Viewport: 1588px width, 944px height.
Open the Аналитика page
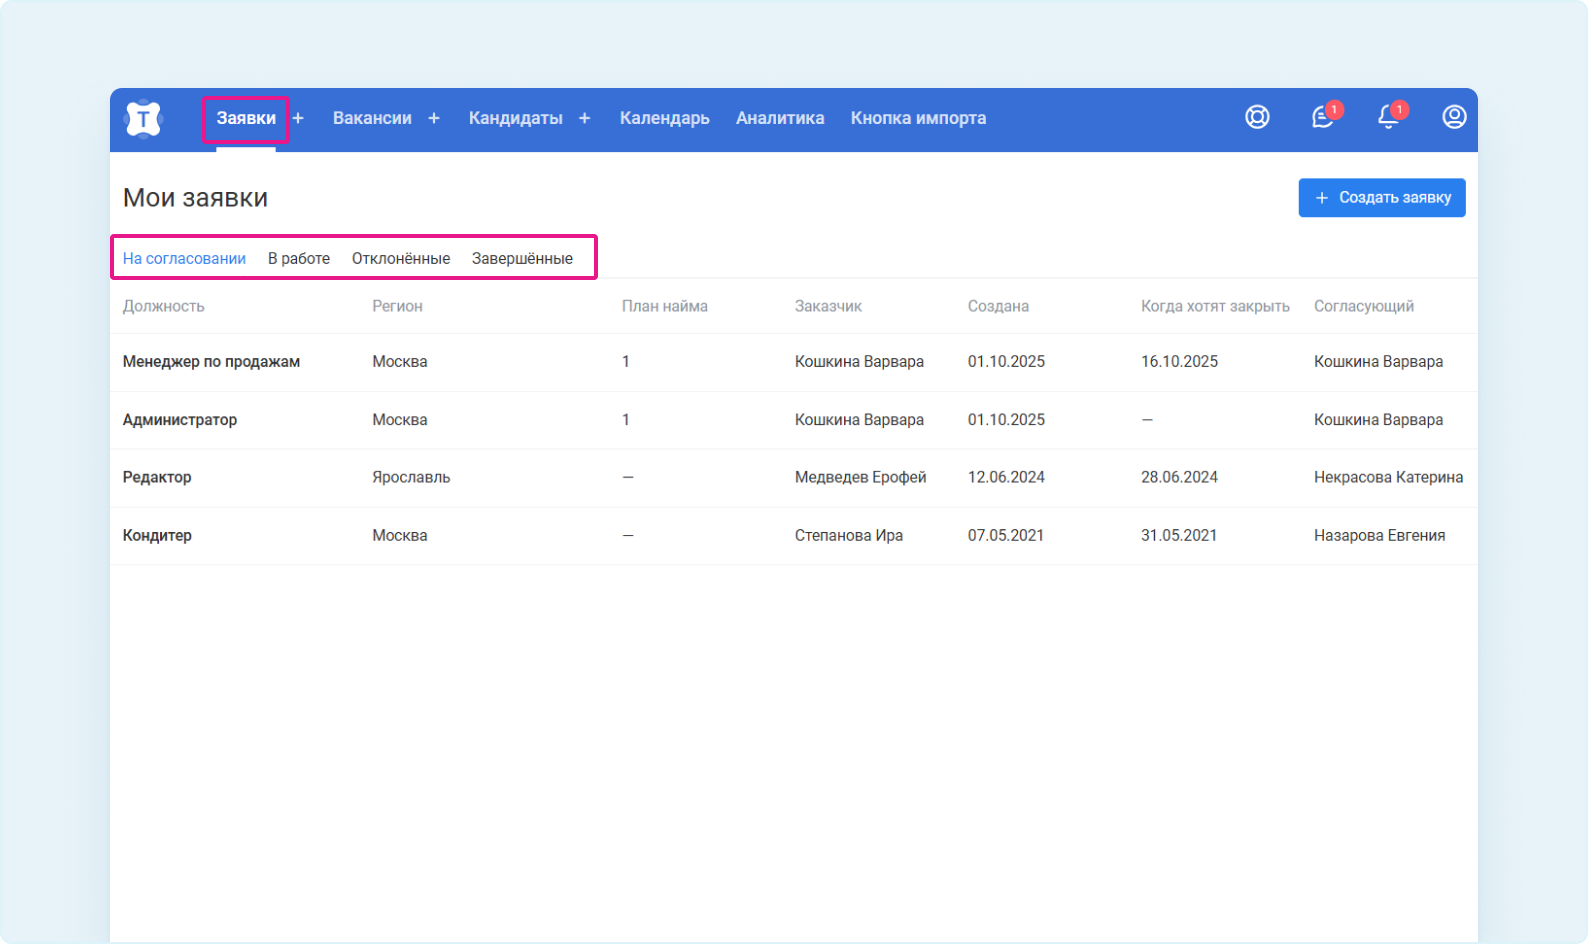780,118
